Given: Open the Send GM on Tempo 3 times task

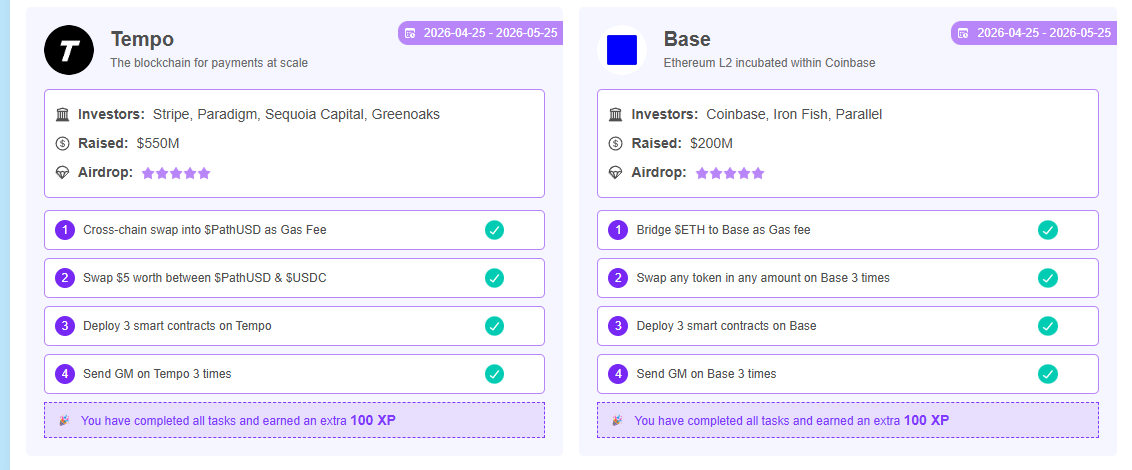Looking at the screenshot, I should click(x=295, y=374).
